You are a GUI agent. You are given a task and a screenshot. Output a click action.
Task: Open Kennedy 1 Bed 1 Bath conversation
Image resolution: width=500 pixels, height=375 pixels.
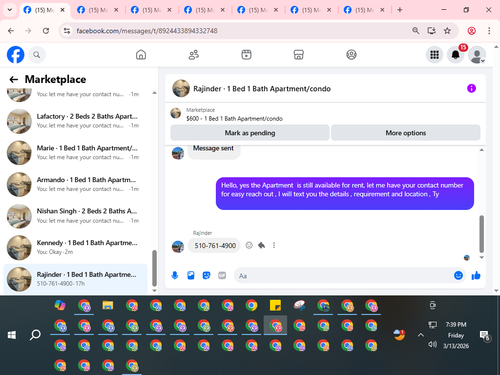click(x=75, y=248)
